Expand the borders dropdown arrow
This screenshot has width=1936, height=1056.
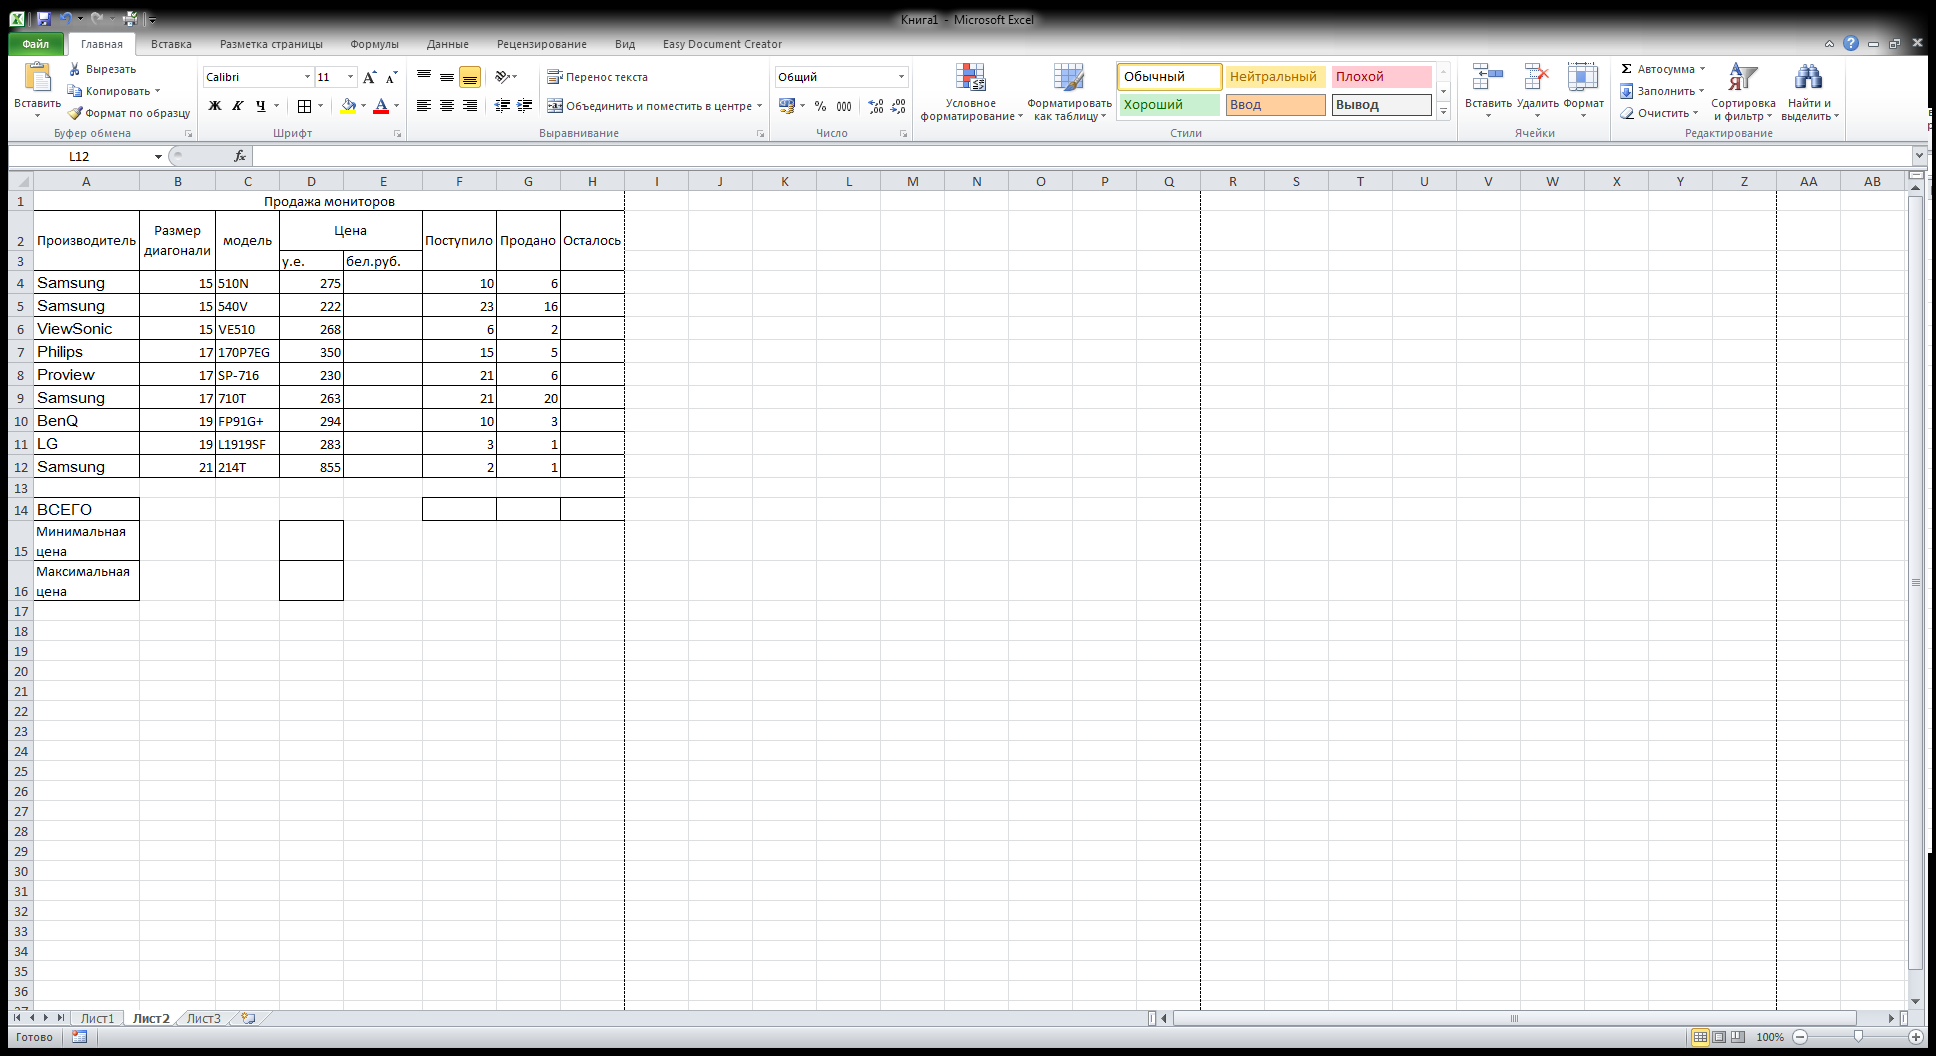(320, 106)
